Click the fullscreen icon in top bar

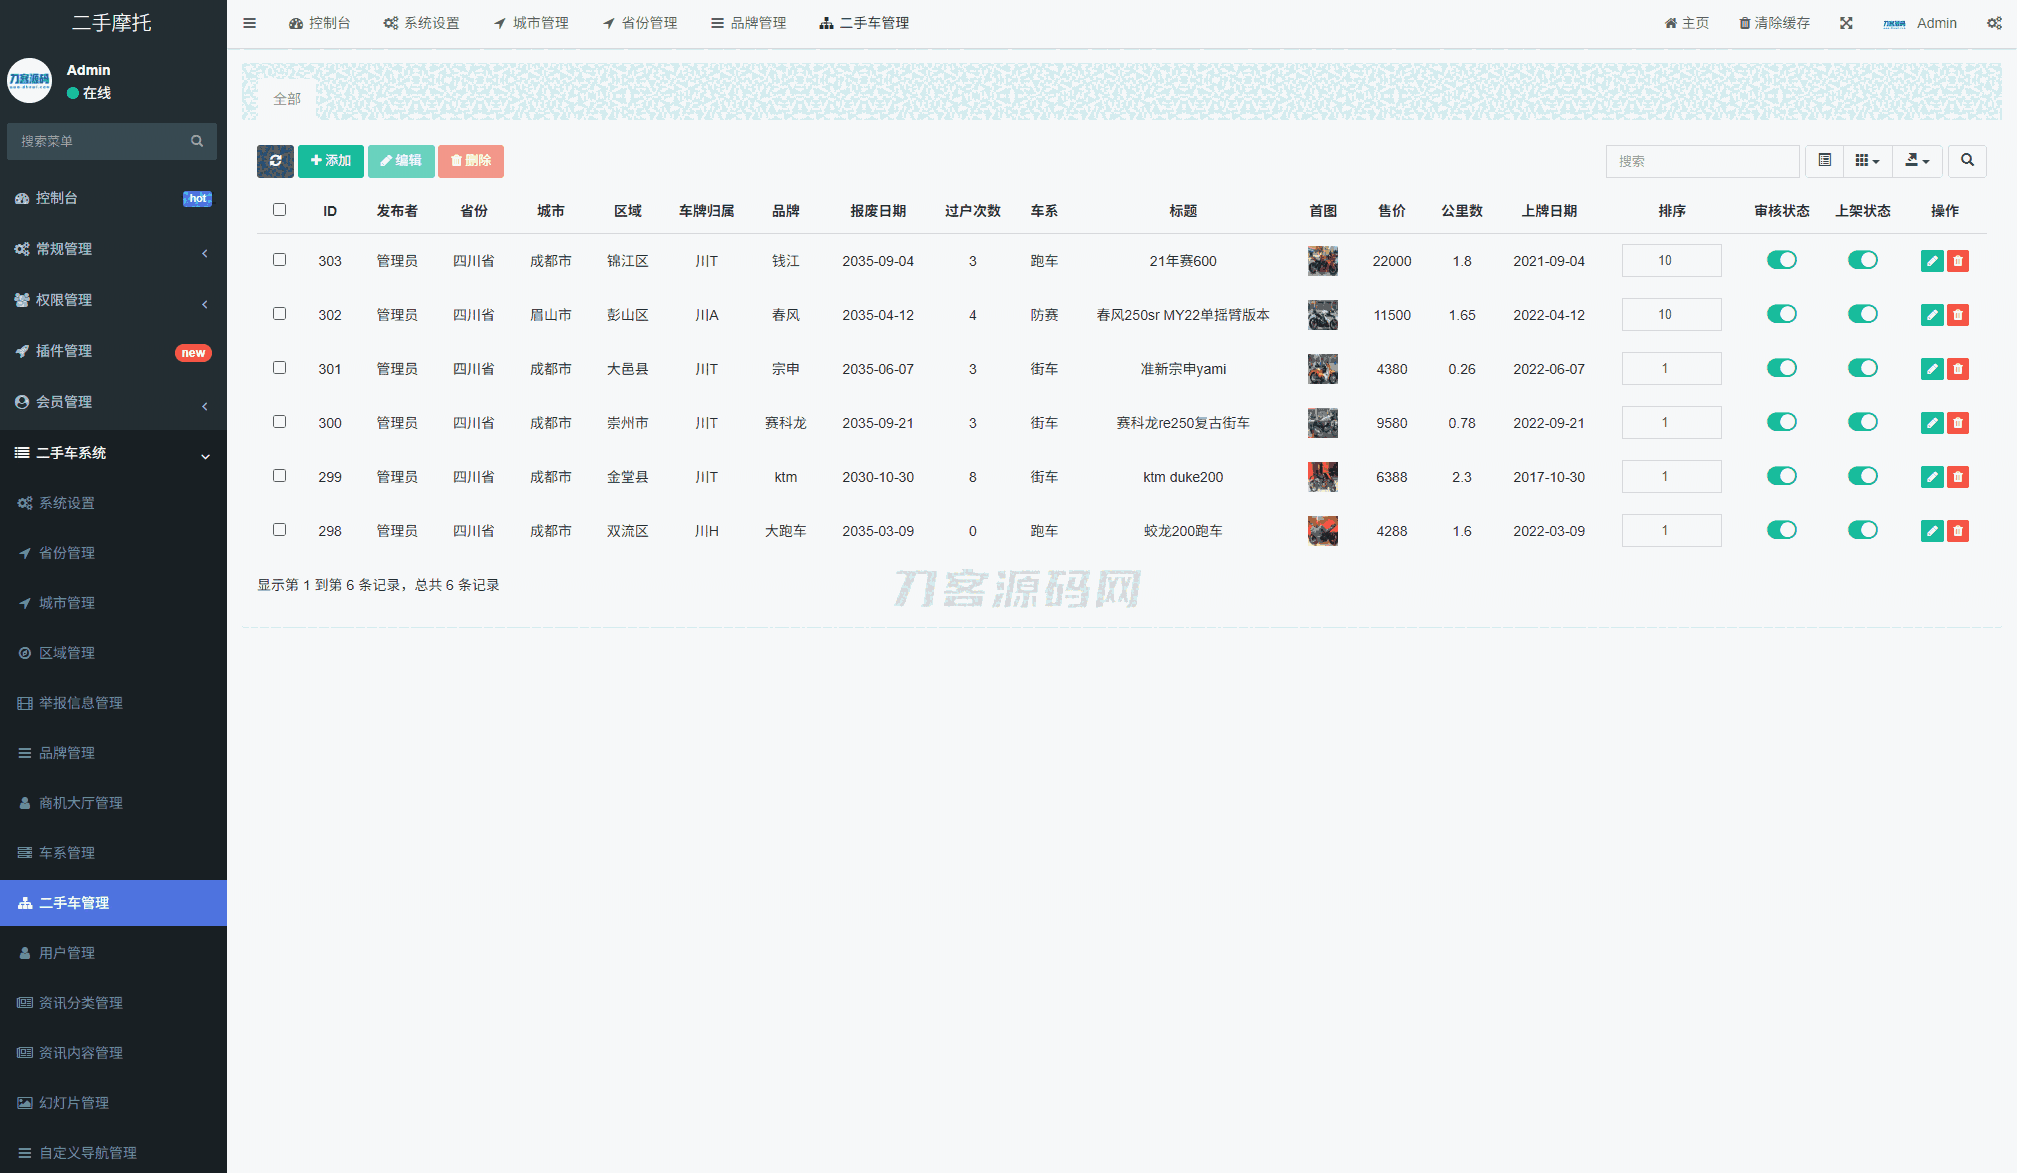click(1846, 23)
